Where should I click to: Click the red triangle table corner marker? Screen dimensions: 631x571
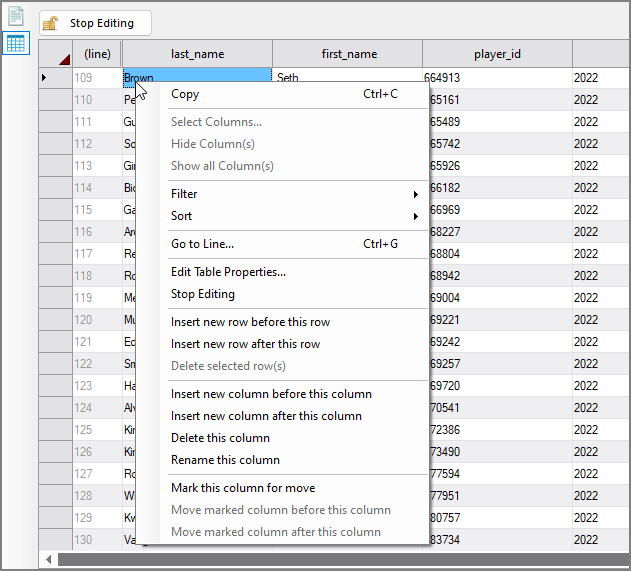click(x=63, y=58)
